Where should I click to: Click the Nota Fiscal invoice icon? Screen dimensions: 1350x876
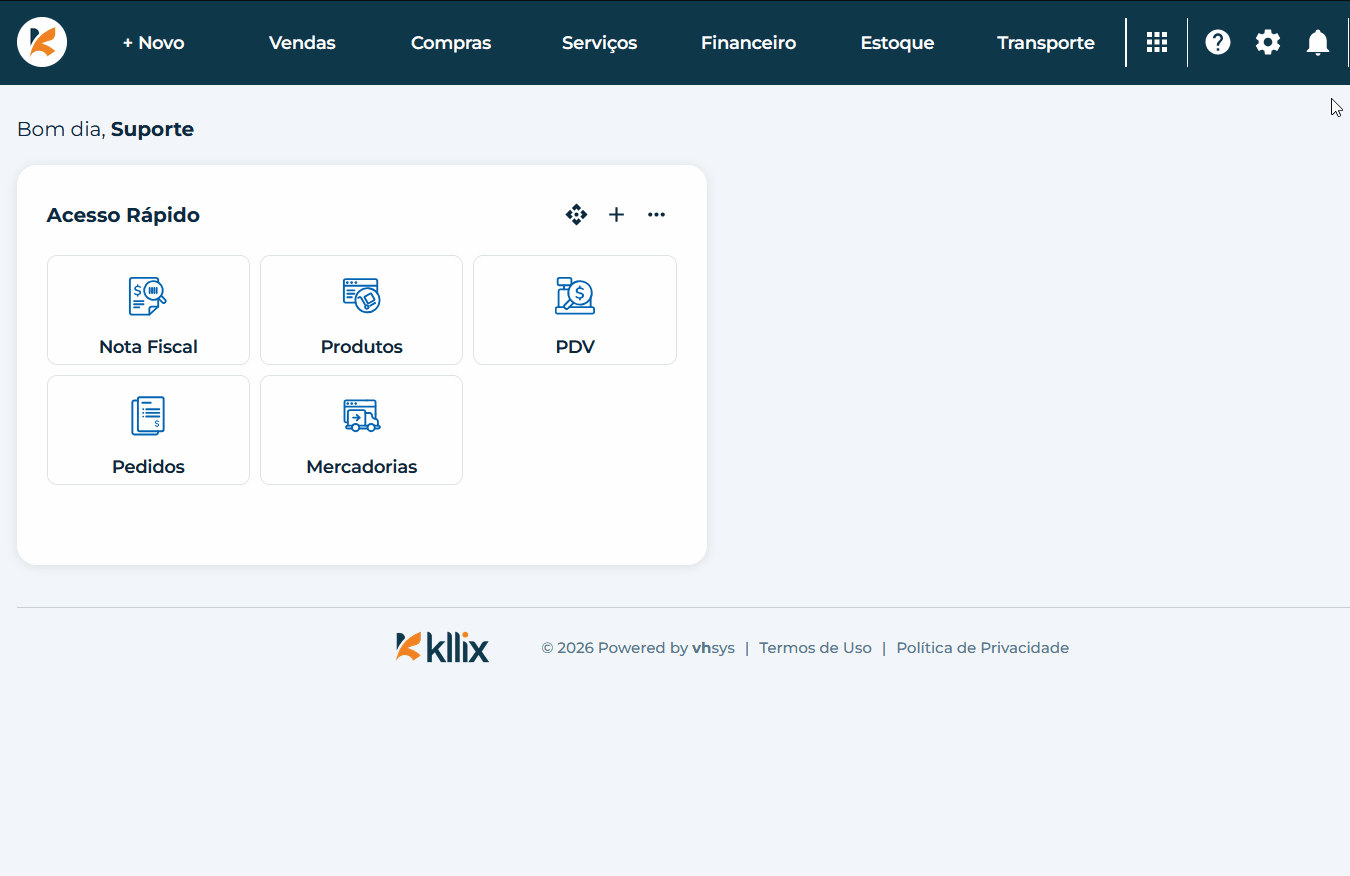[x=148, y=296]
